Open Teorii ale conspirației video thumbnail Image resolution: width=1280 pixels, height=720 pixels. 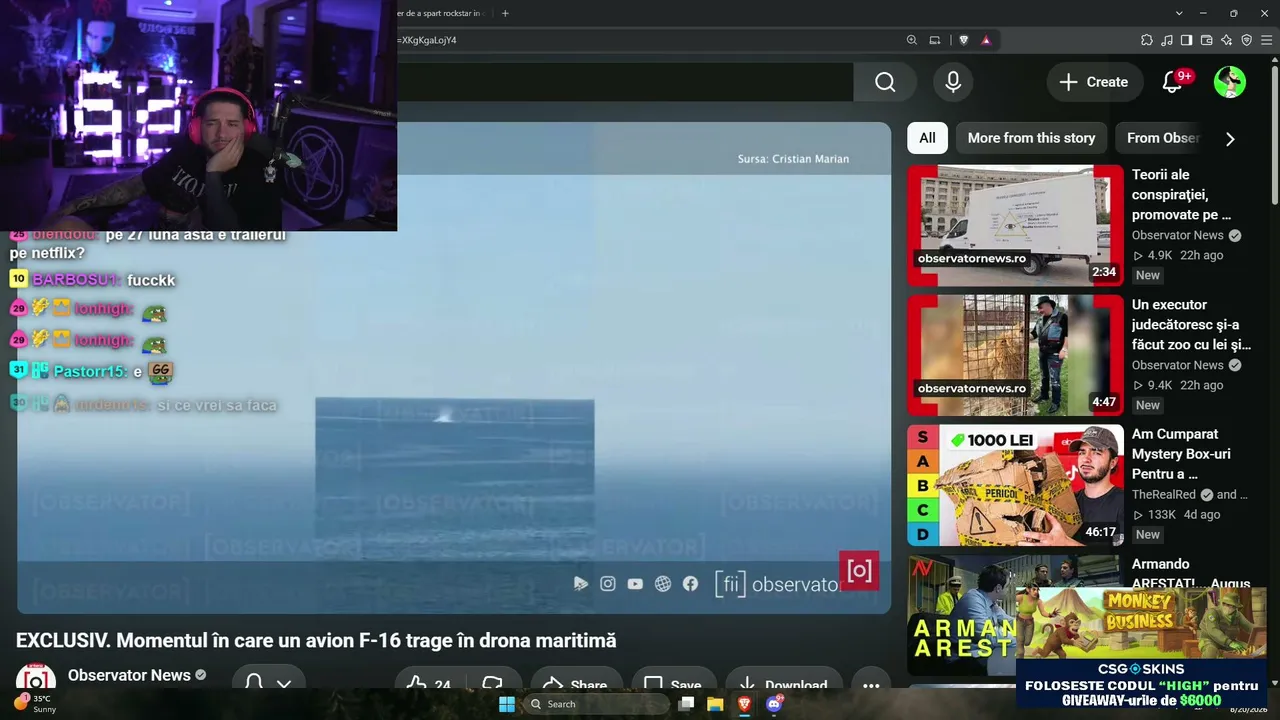(1015, 225)
